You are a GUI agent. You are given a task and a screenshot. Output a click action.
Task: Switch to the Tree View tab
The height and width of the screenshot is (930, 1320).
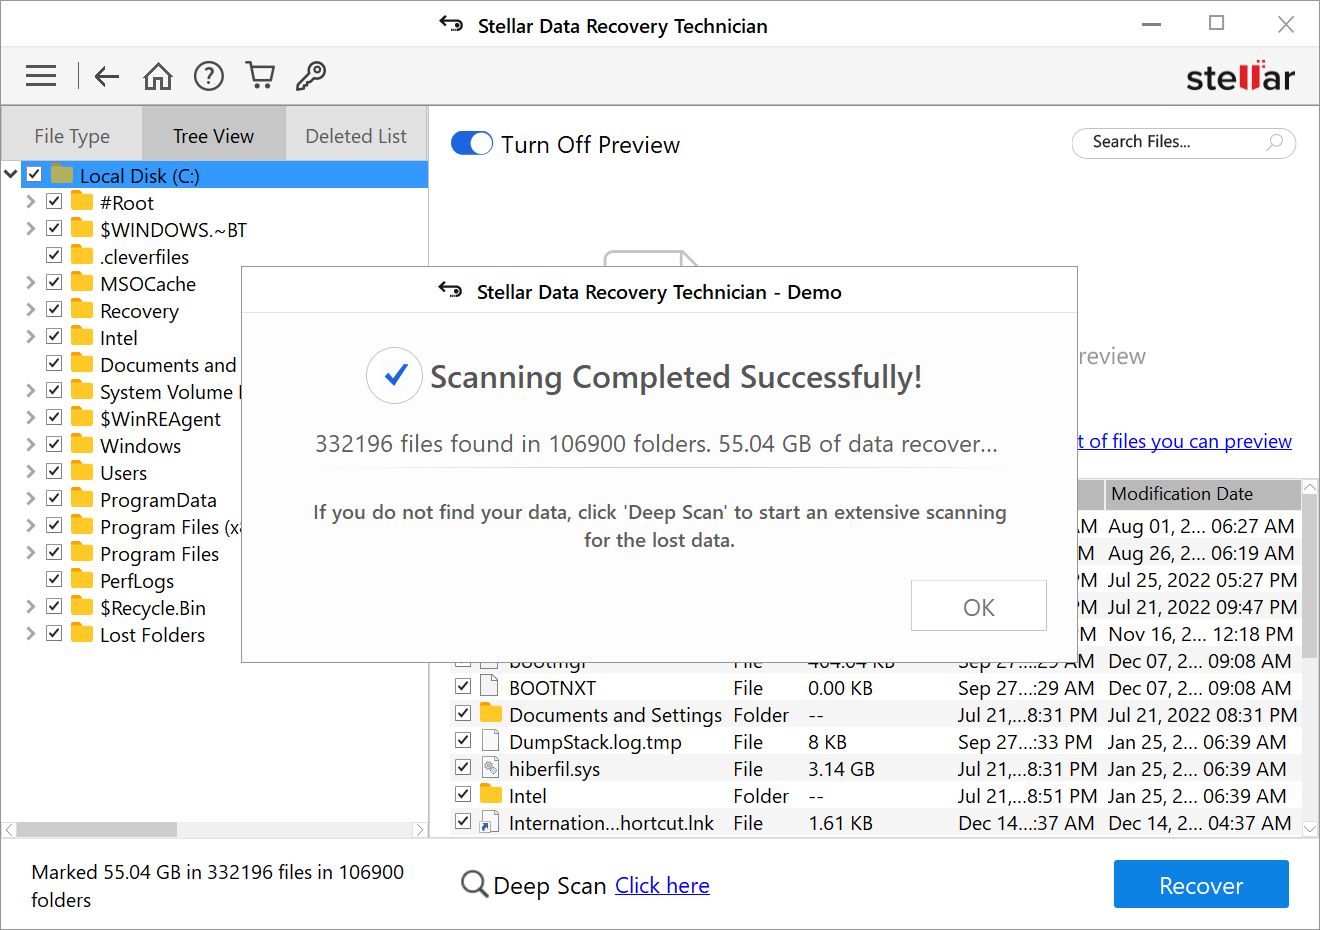click(x=214, y=135)
